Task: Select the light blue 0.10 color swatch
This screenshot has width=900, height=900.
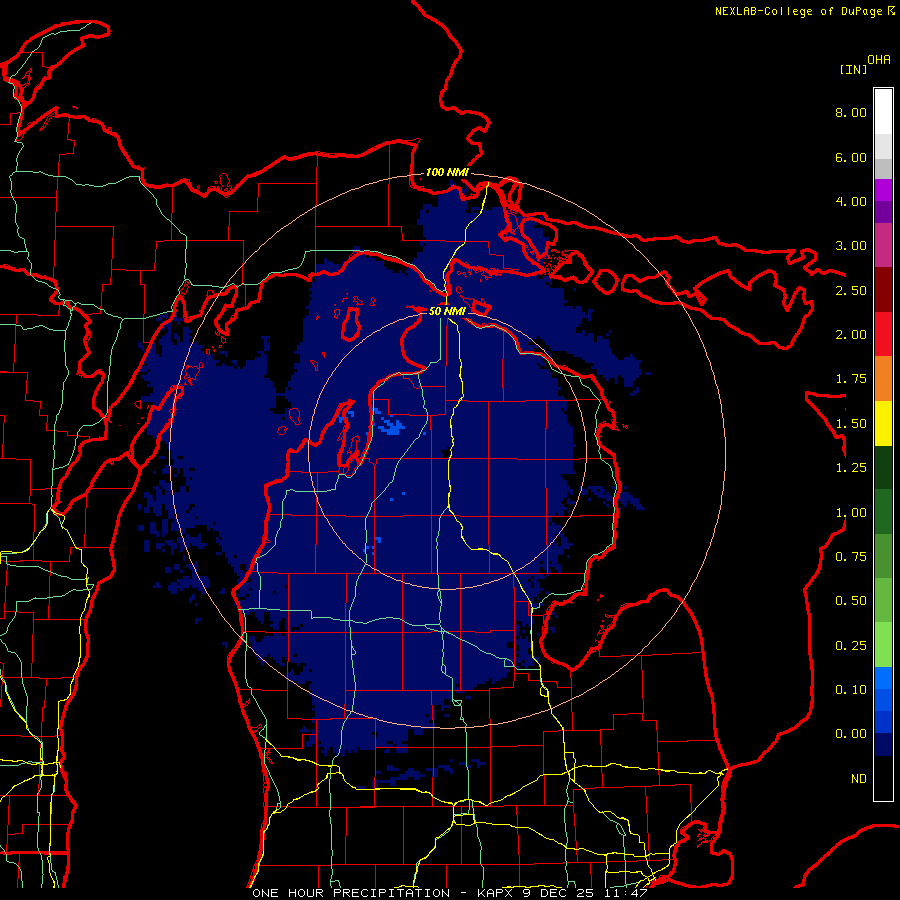Action: click(x=883, y=678)
